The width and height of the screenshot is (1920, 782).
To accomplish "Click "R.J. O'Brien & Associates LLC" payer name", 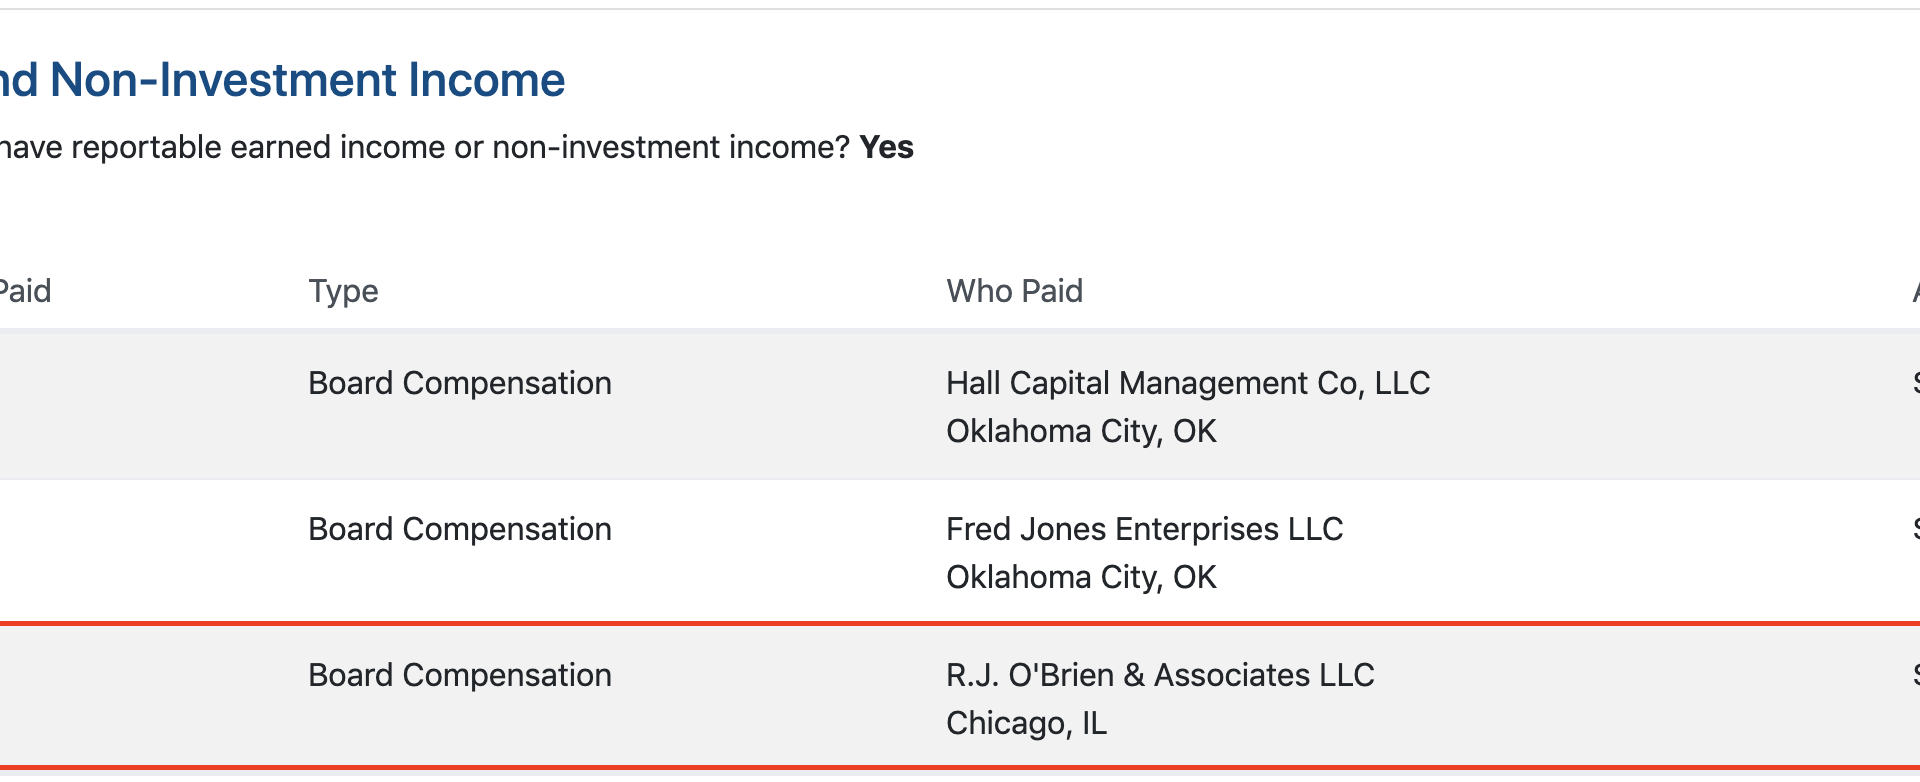I will tap(1160, 675).
